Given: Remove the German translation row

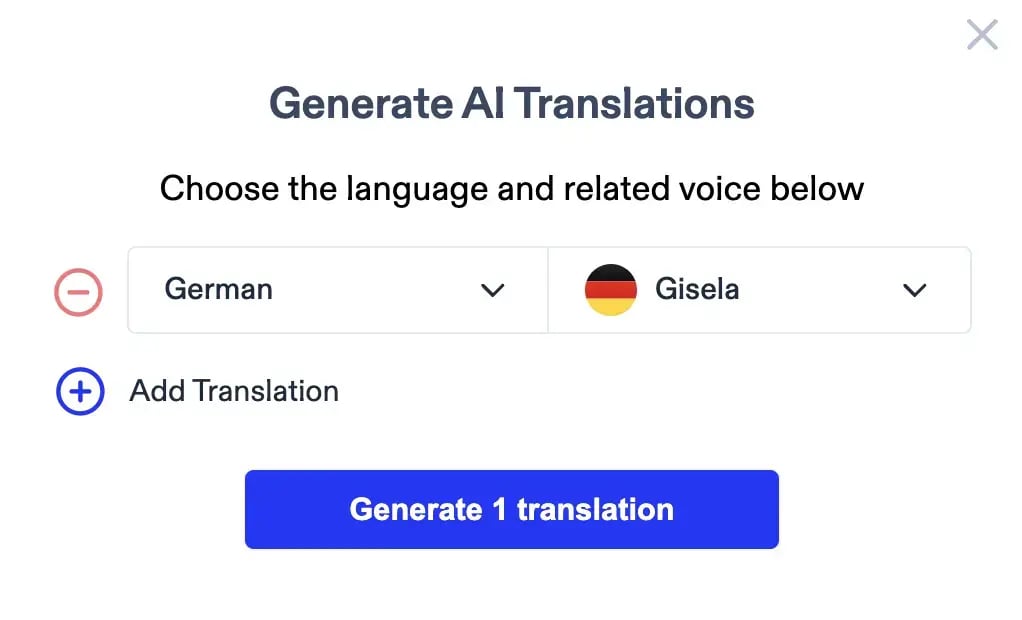Looking at the screenshot, I should pos(78,291).
